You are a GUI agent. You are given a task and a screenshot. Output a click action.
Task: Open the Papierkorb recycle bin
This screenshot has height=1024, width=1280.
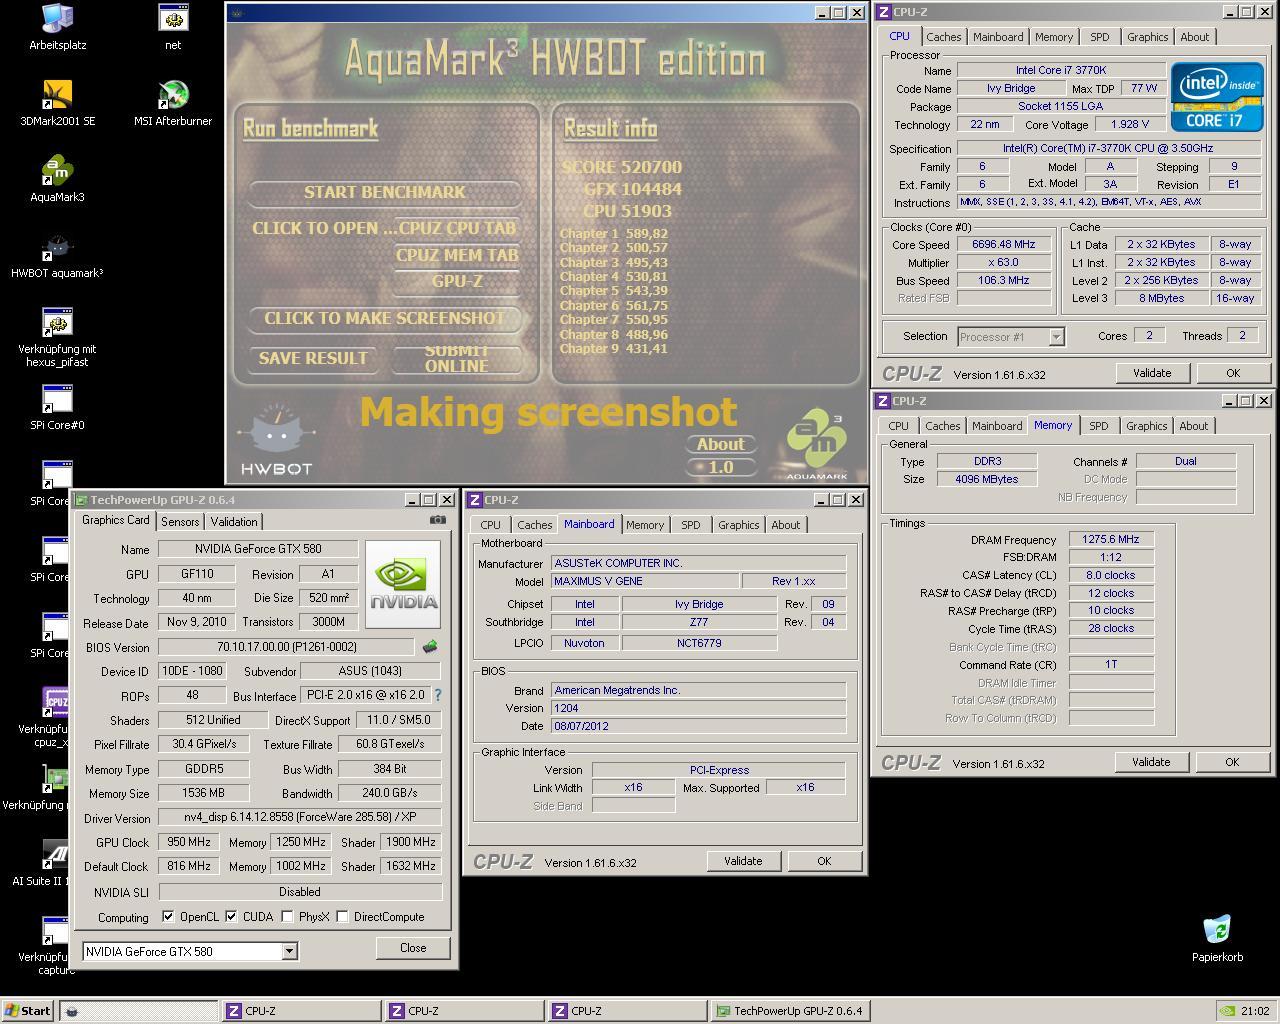click(x=1217, y=938)
